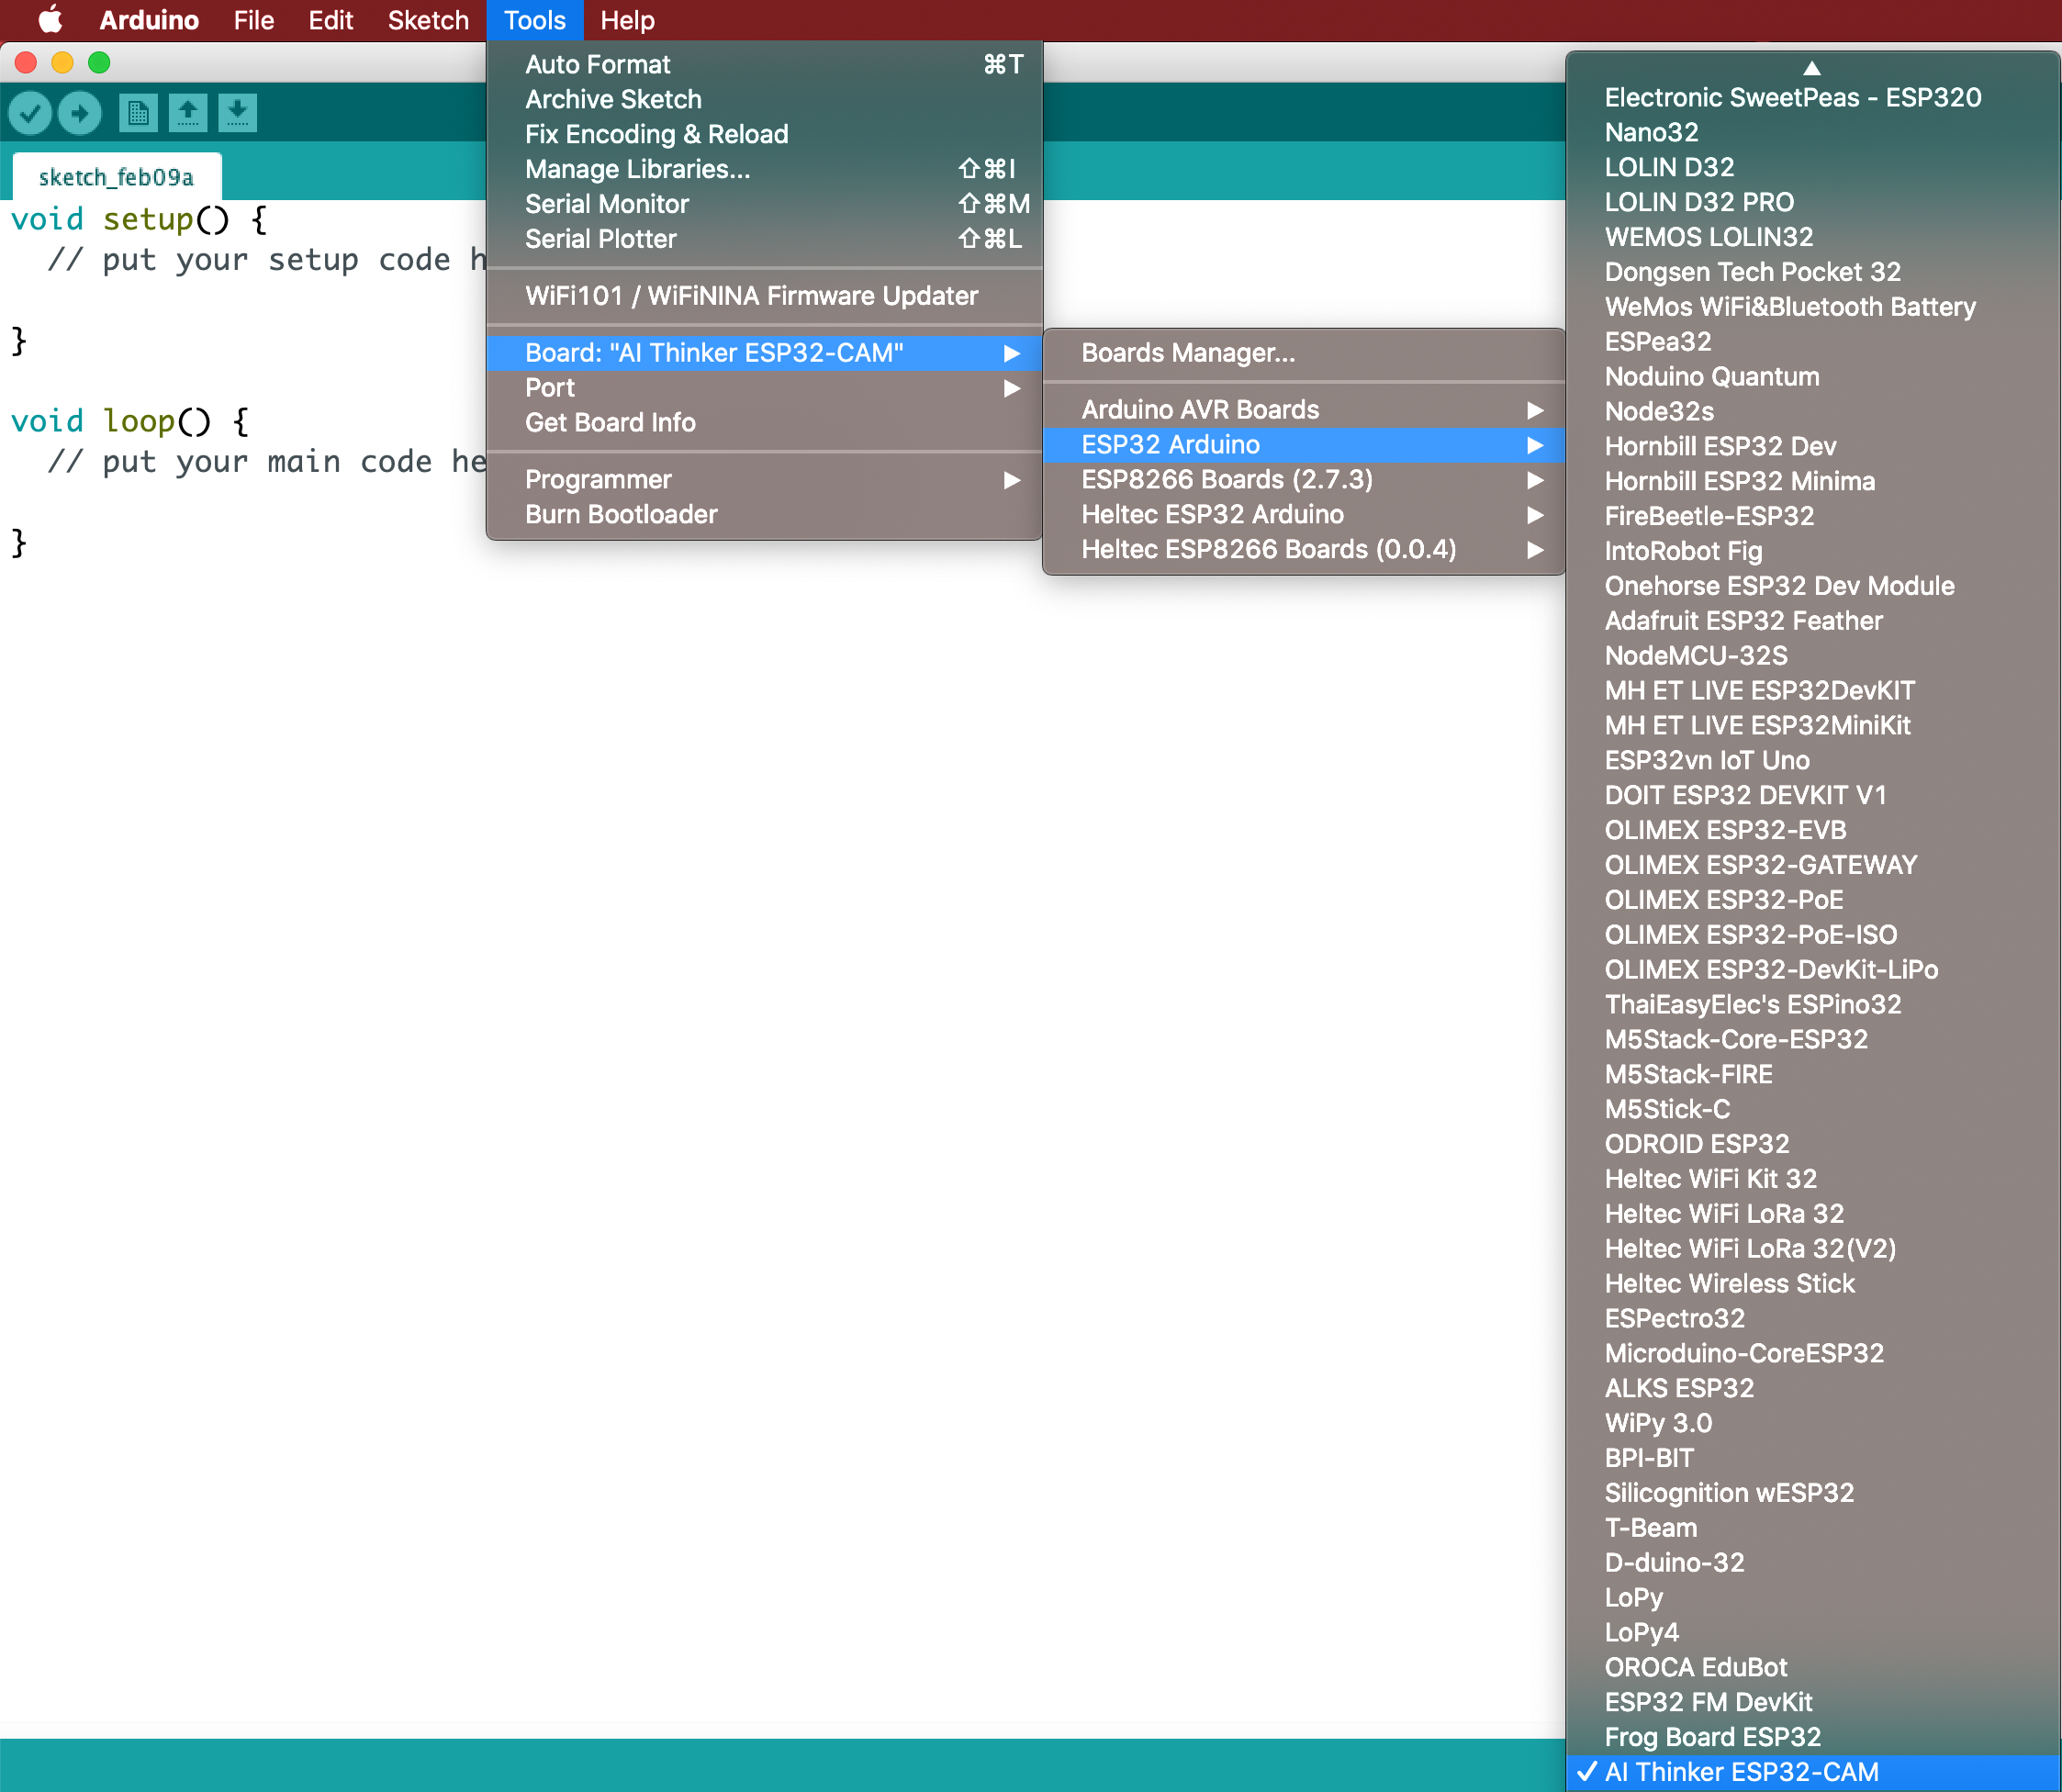Select the OLIMEX ESP32-PoE-ISO board
The height and width of the screenshot is (1792, 2062).
pos(1813,935)
